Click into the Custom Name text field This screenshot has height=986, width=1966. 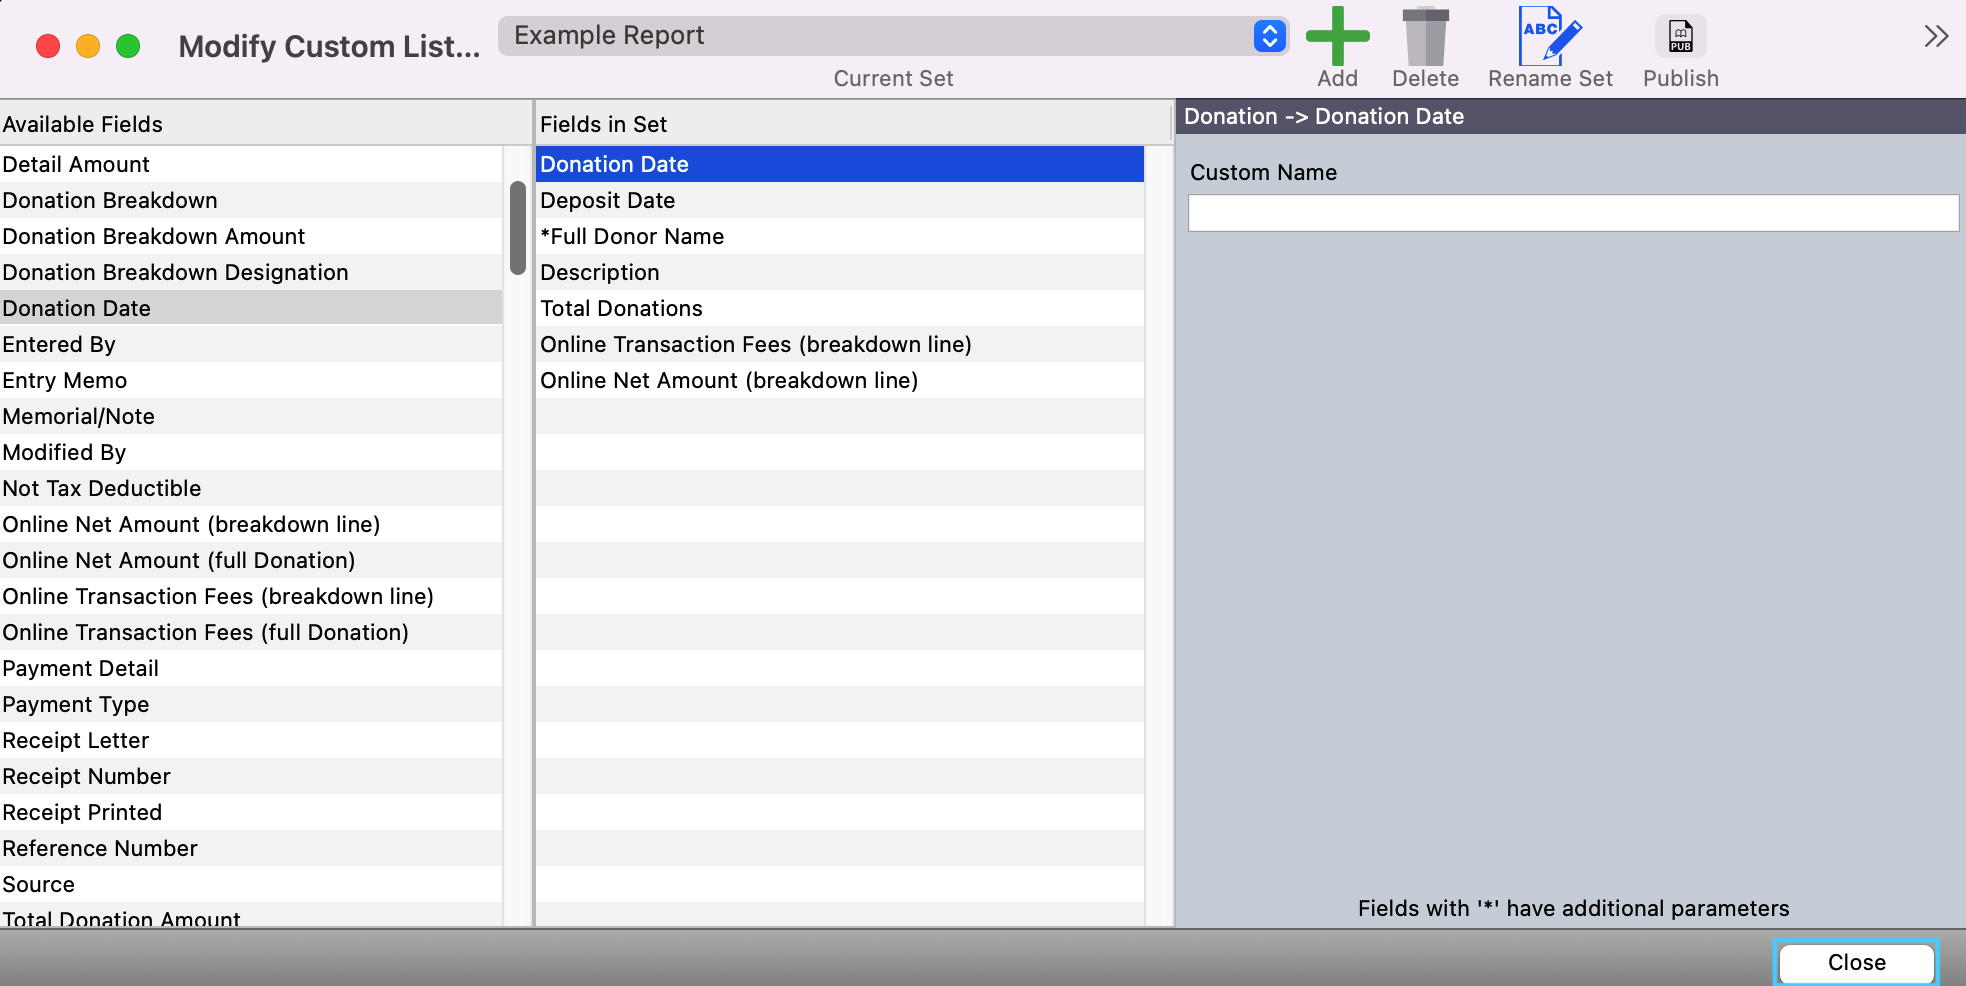(1572, 213)
